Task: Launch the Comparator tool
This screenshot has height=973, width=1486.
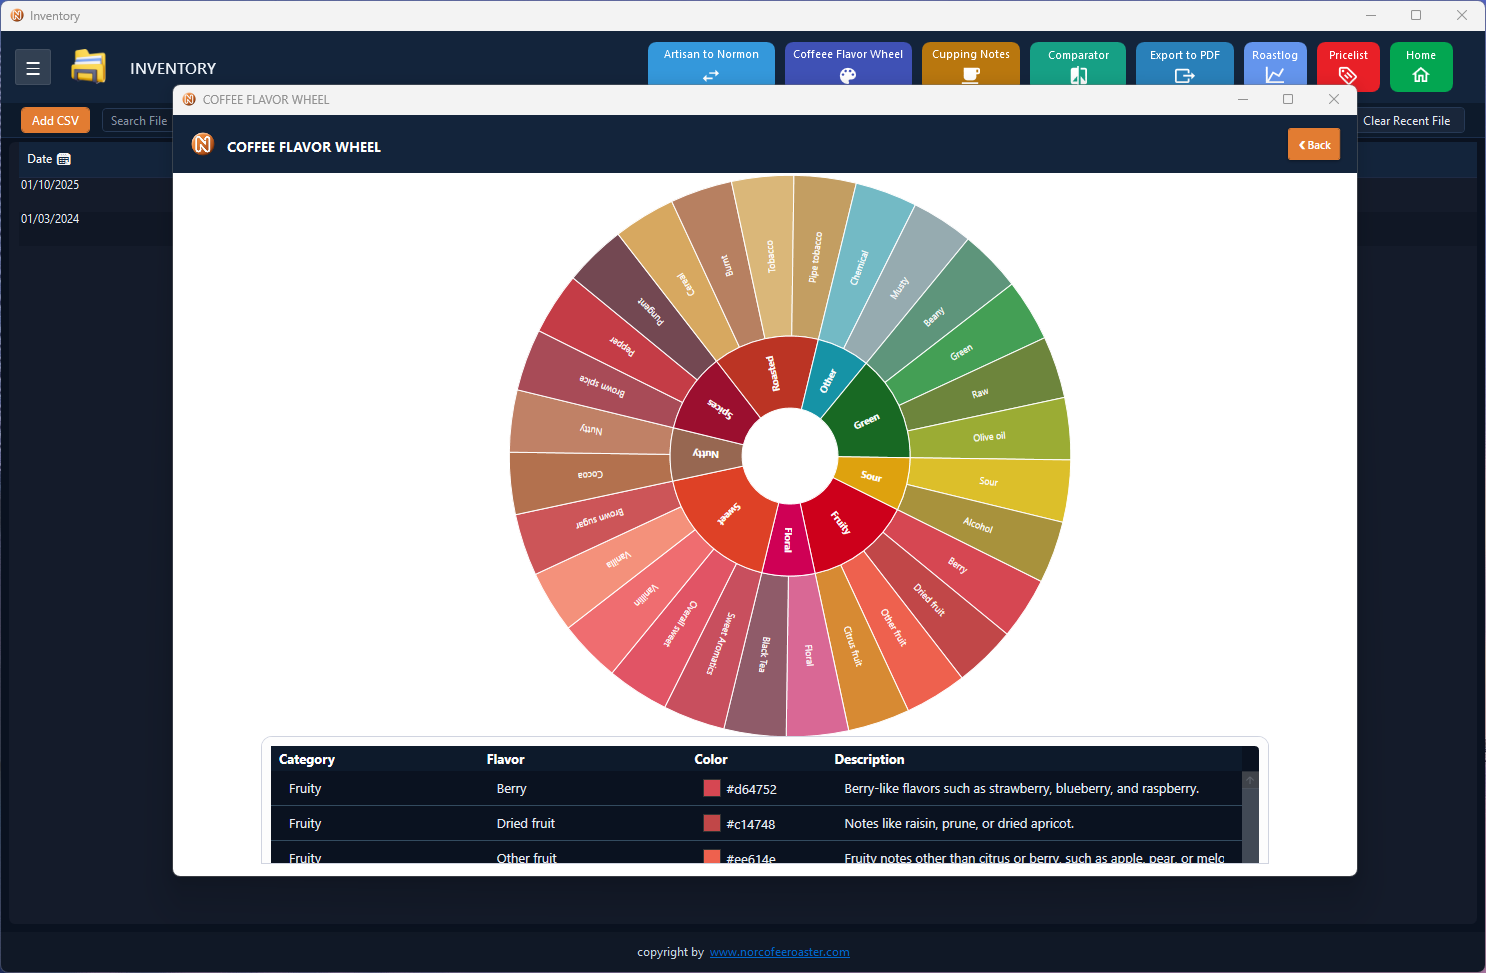Action: [1078, 64]
